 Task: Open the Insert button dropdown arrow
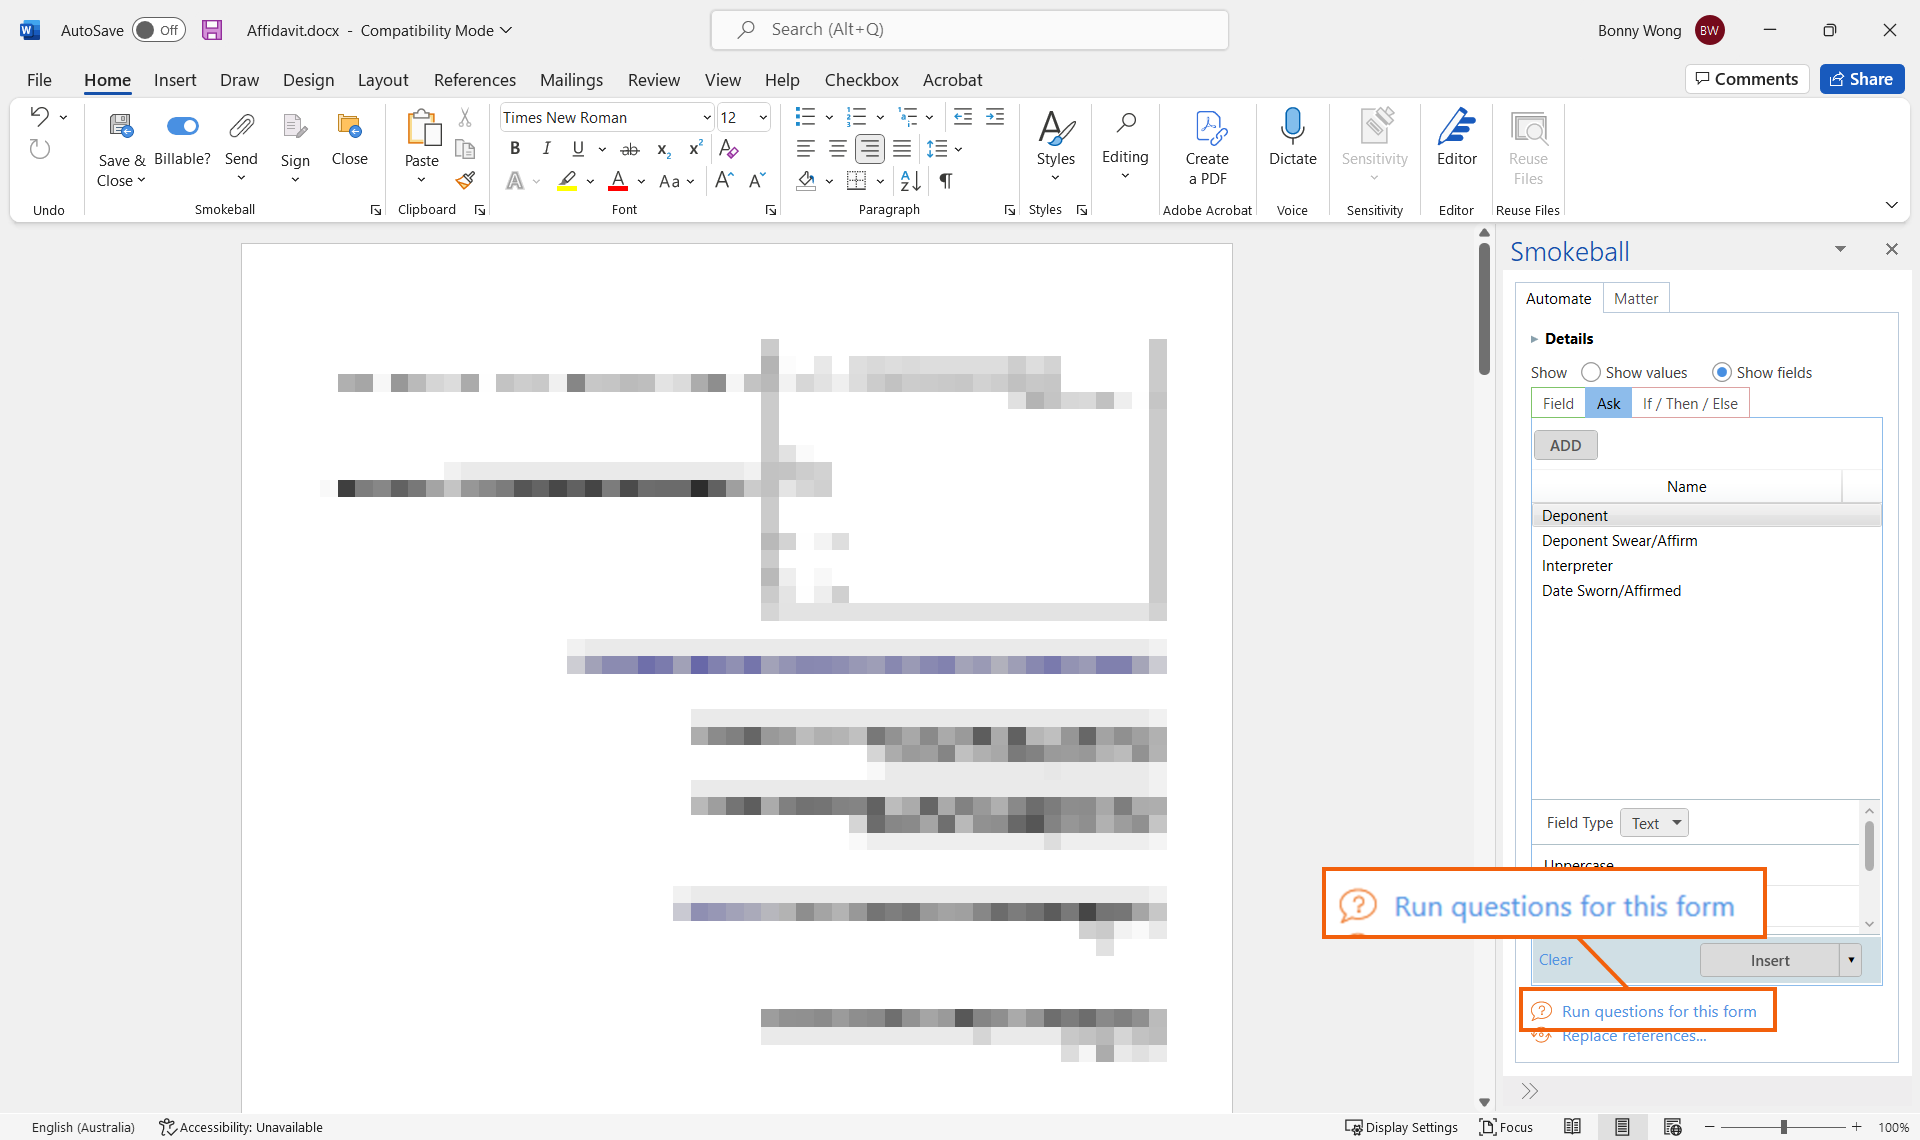[x=1851, y=960]
